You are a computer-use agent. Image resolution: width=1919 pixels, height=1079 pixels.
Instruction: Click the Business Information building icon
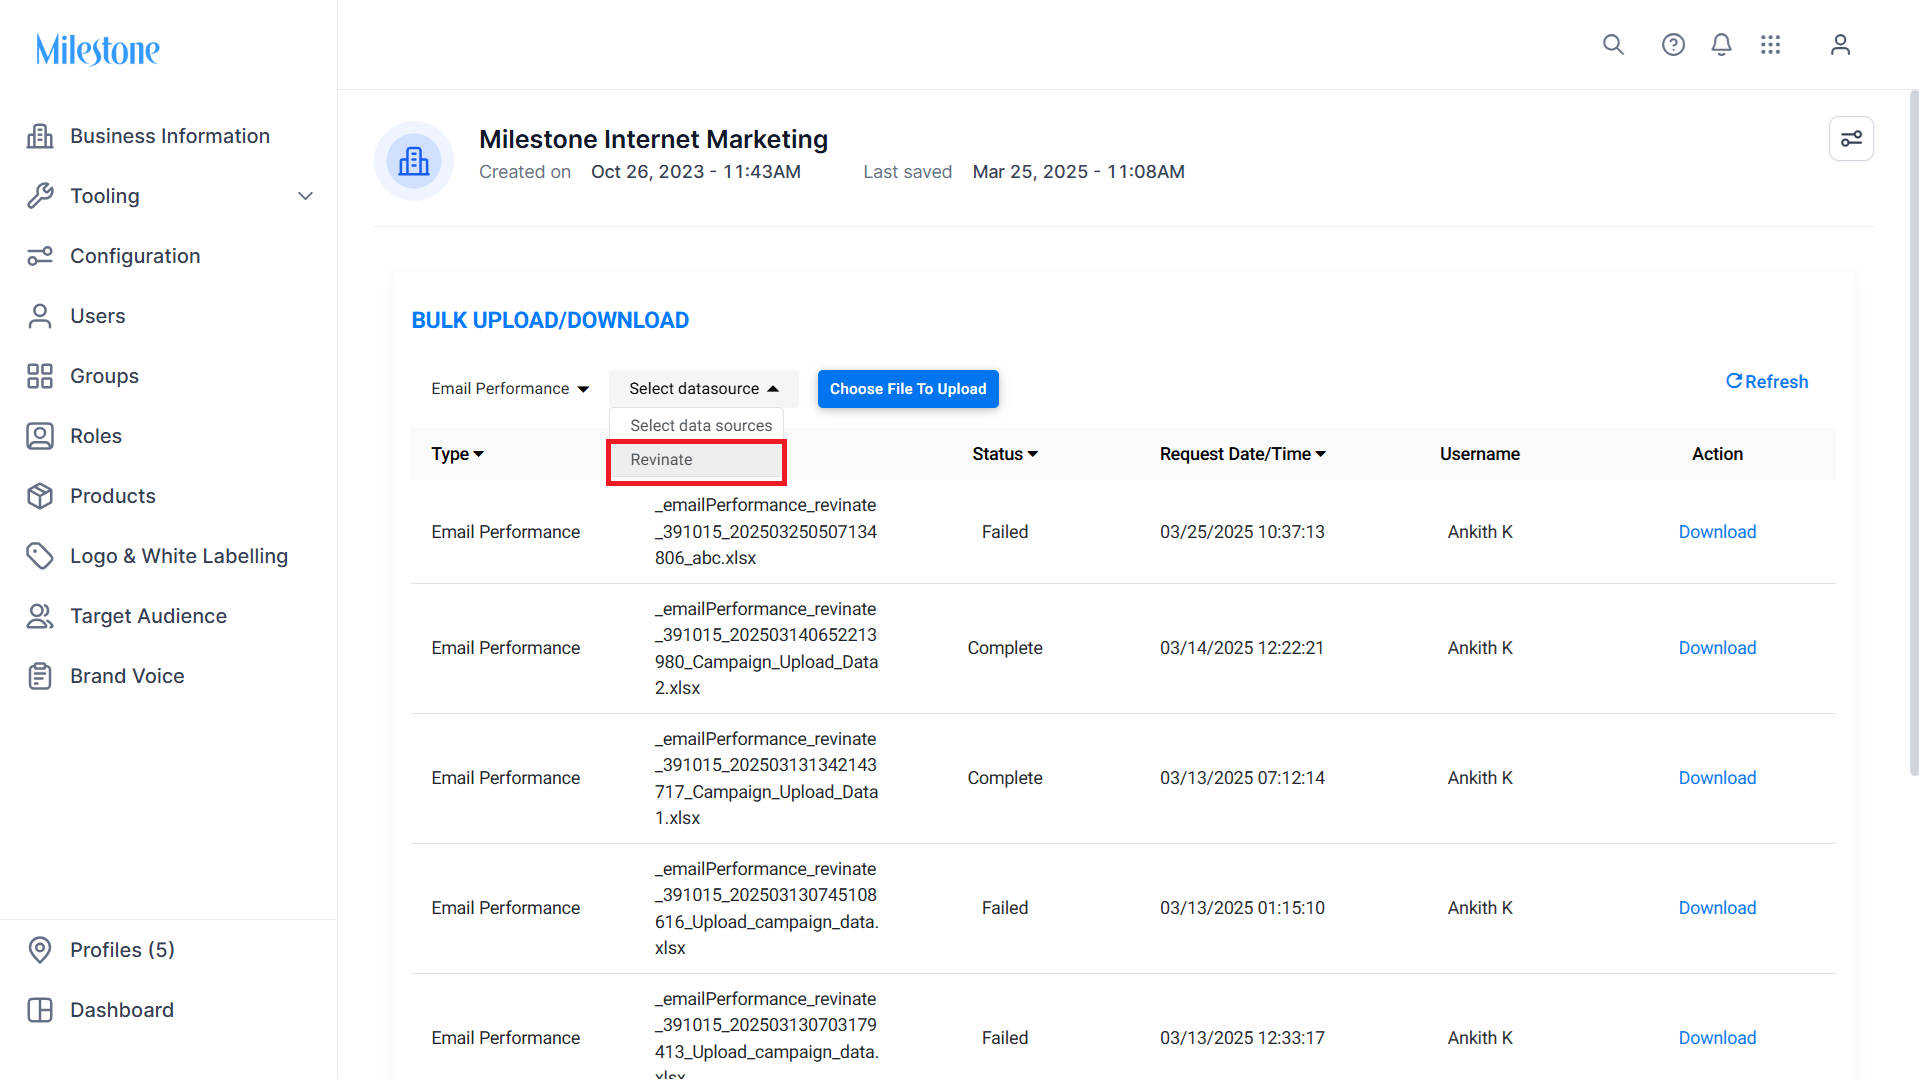point(40,136)
